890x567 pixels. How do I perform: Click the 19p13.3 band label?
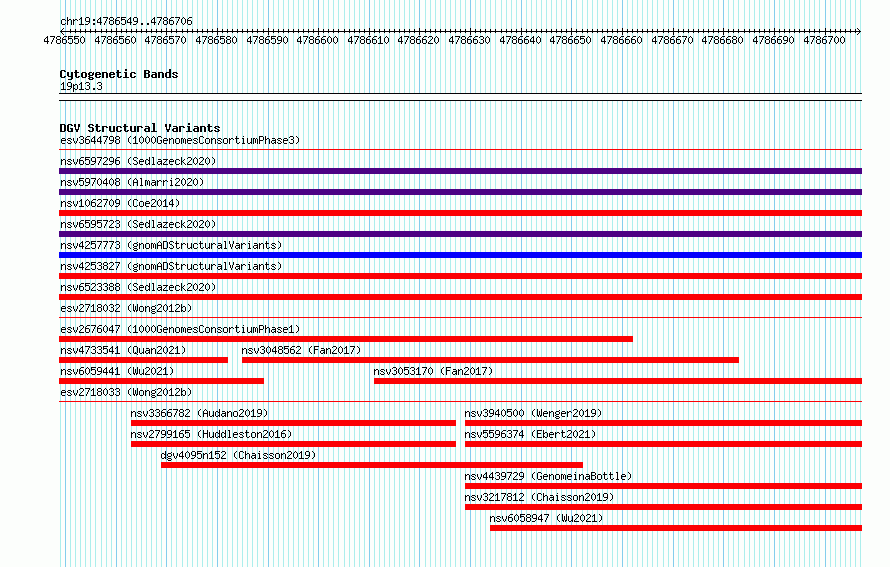click(81, 86)
